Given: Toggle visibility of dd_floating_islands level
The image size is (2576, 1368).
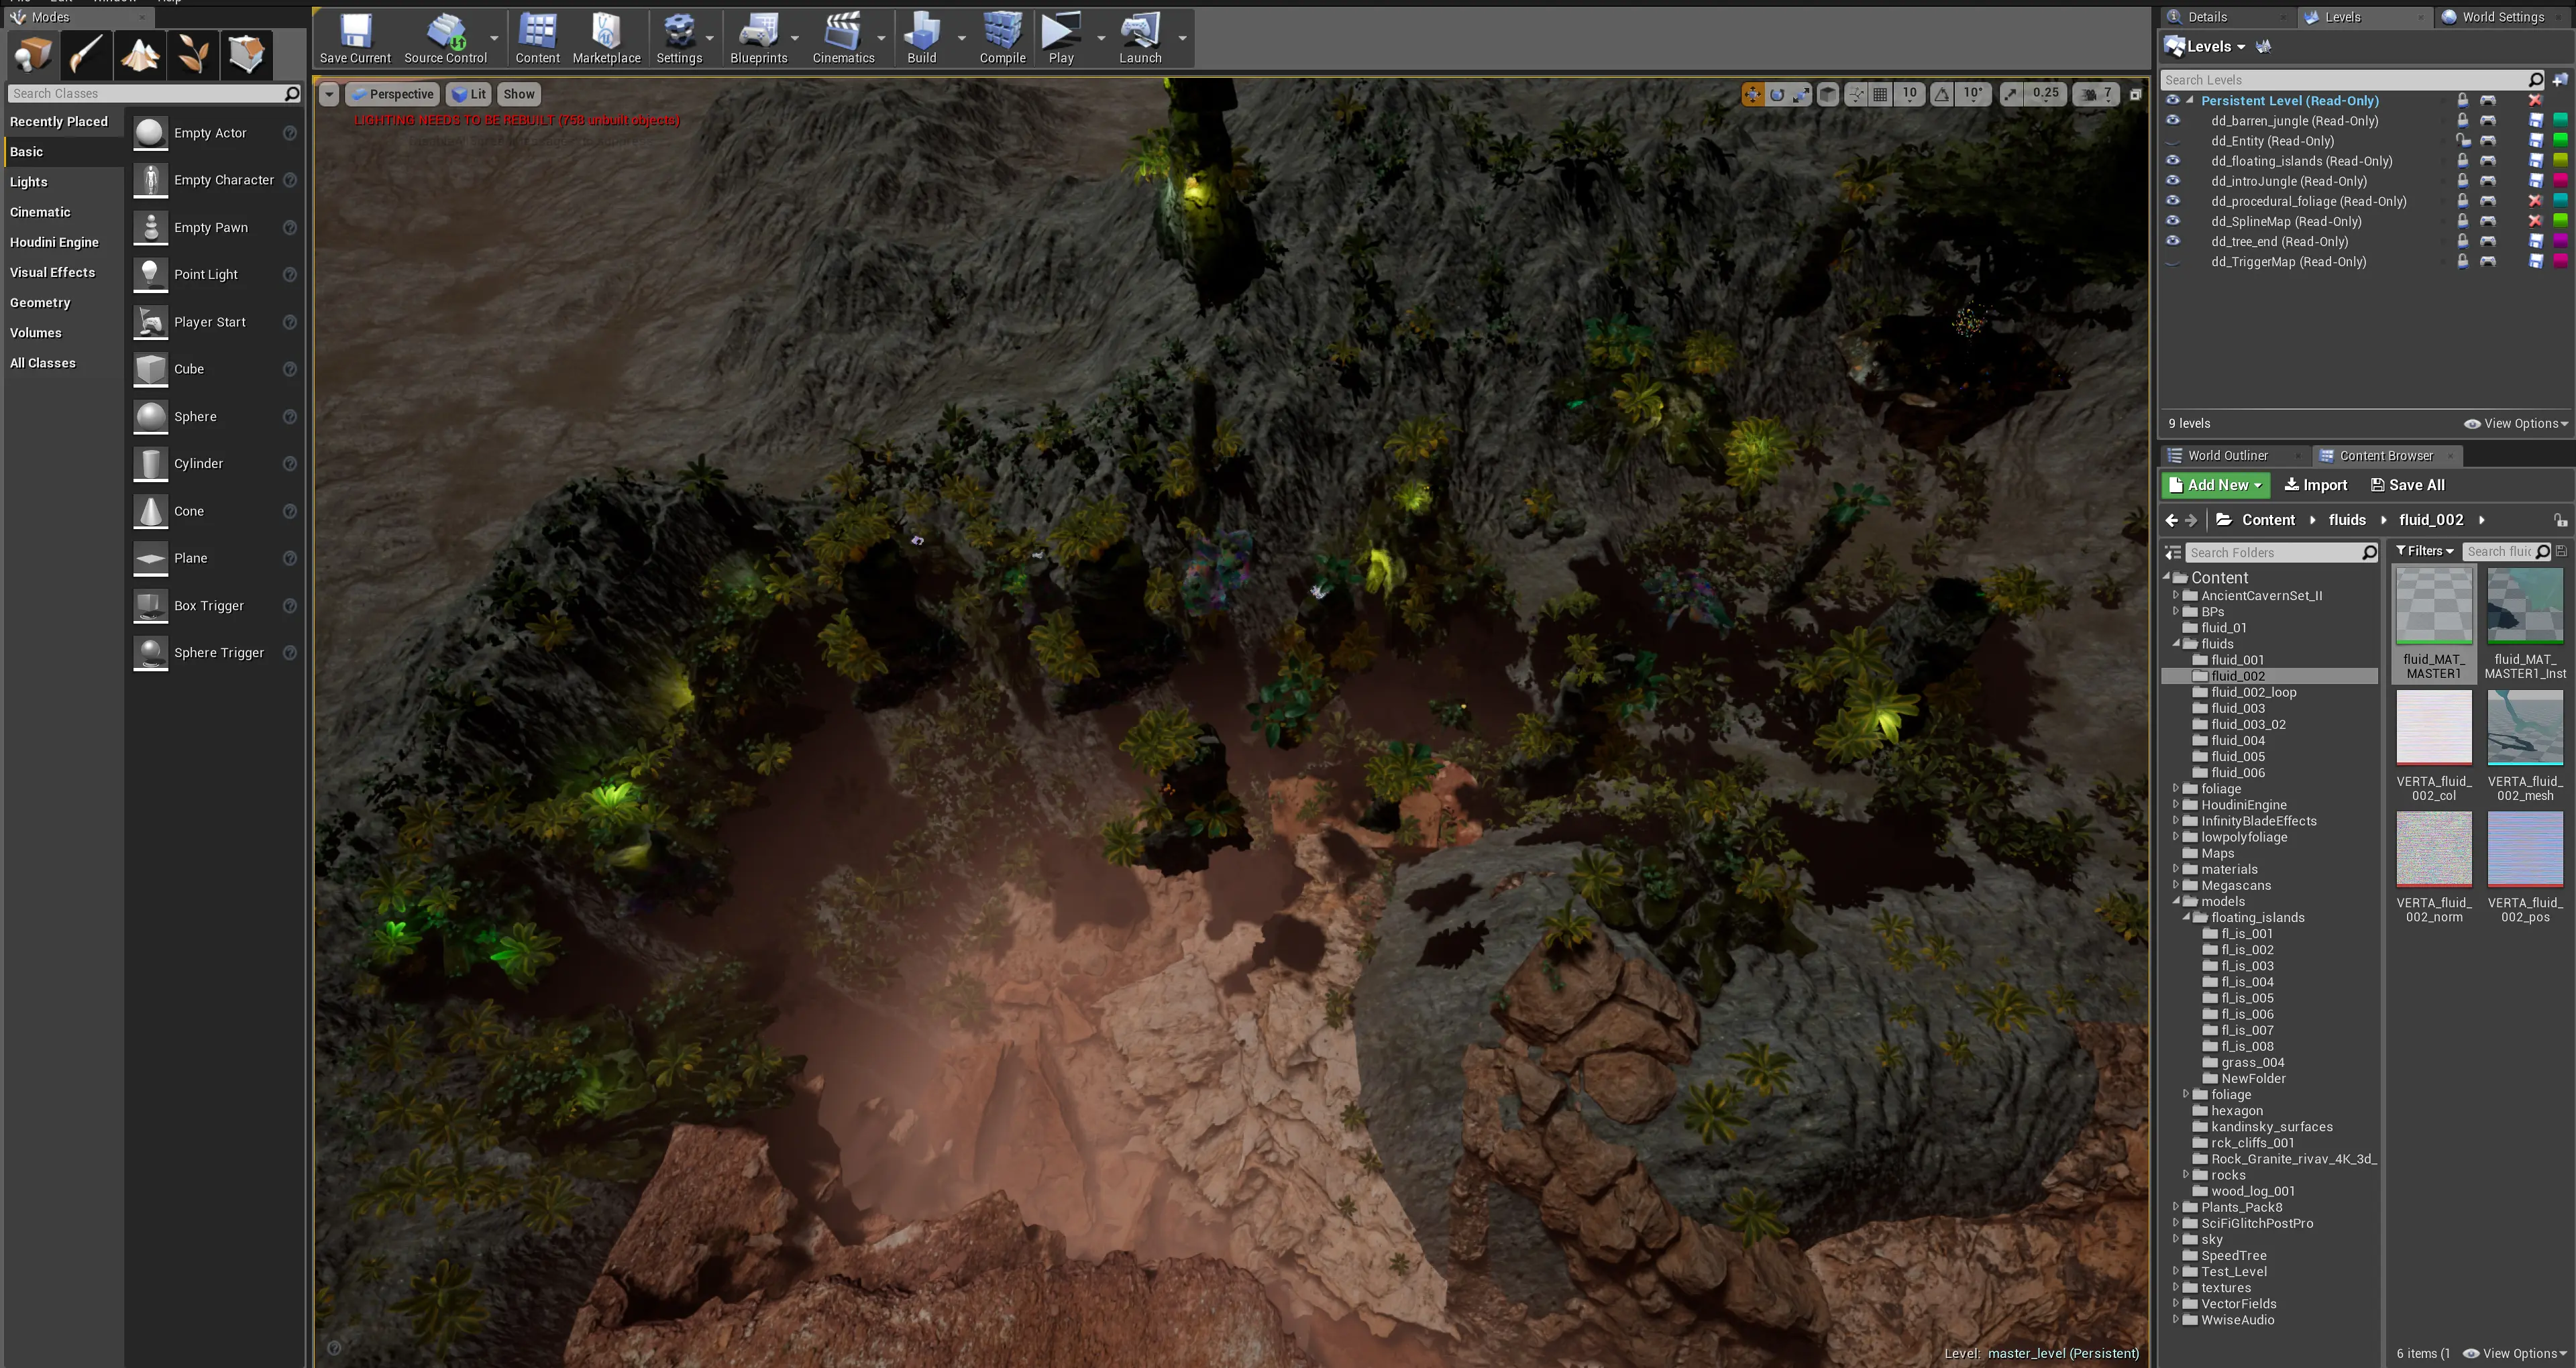Looking at the screenshot, I should 2172,160.
